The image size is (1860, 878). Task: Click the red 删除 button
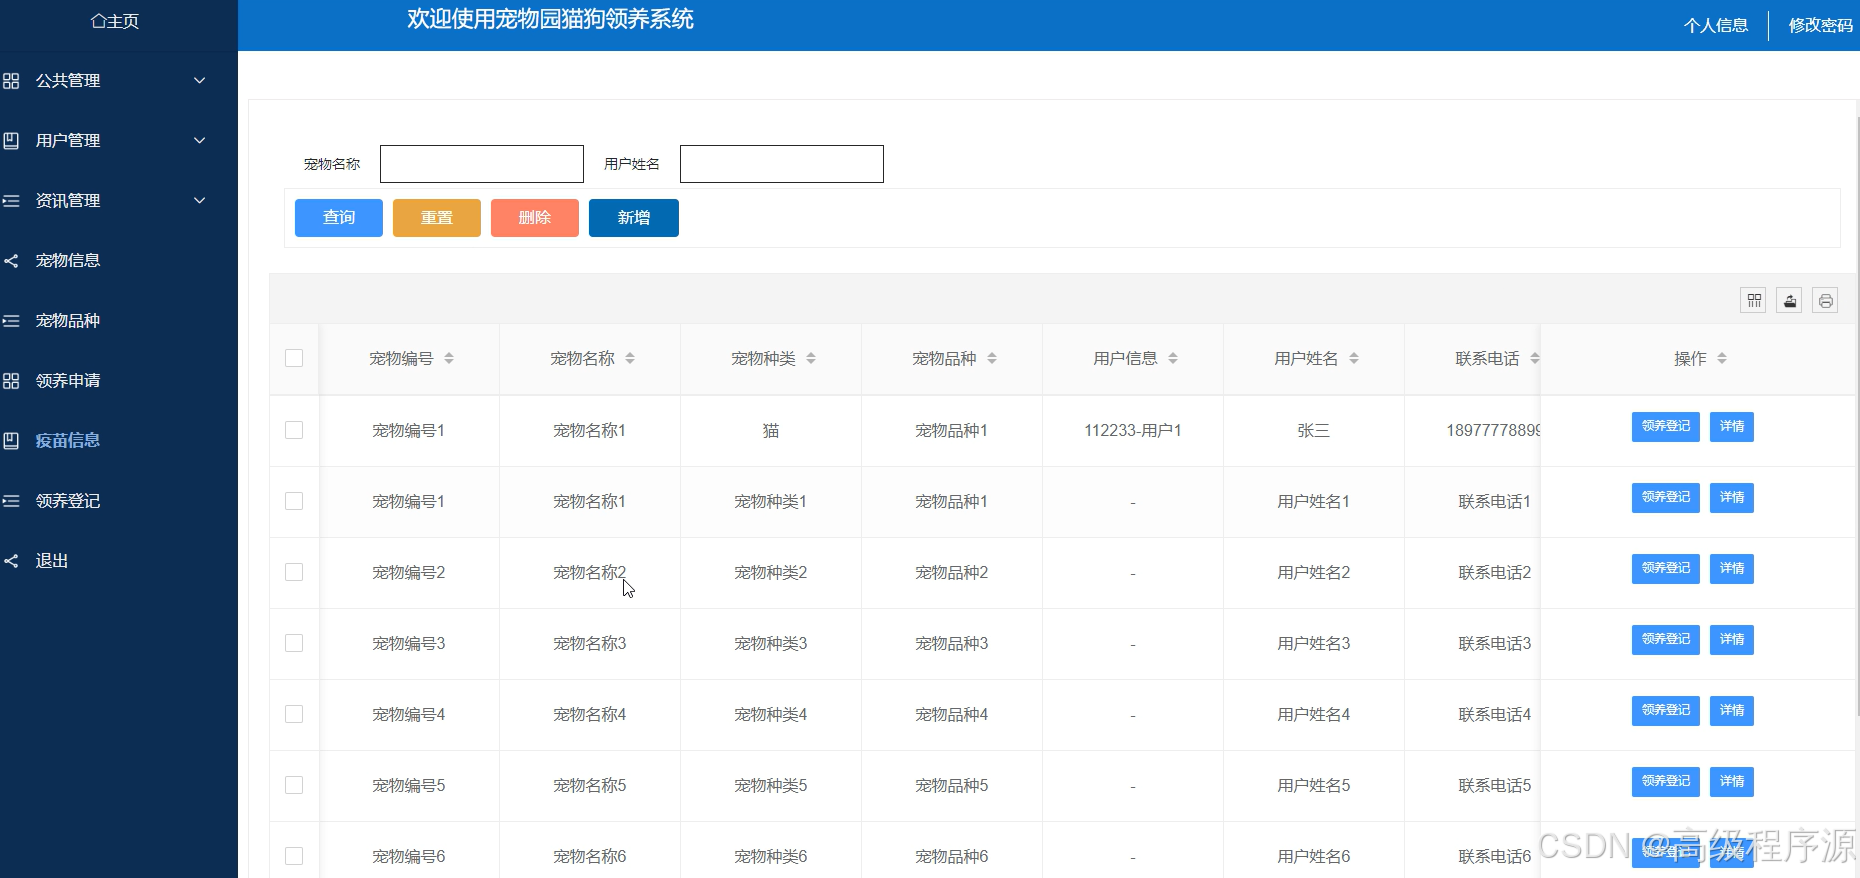coord(535,218)
